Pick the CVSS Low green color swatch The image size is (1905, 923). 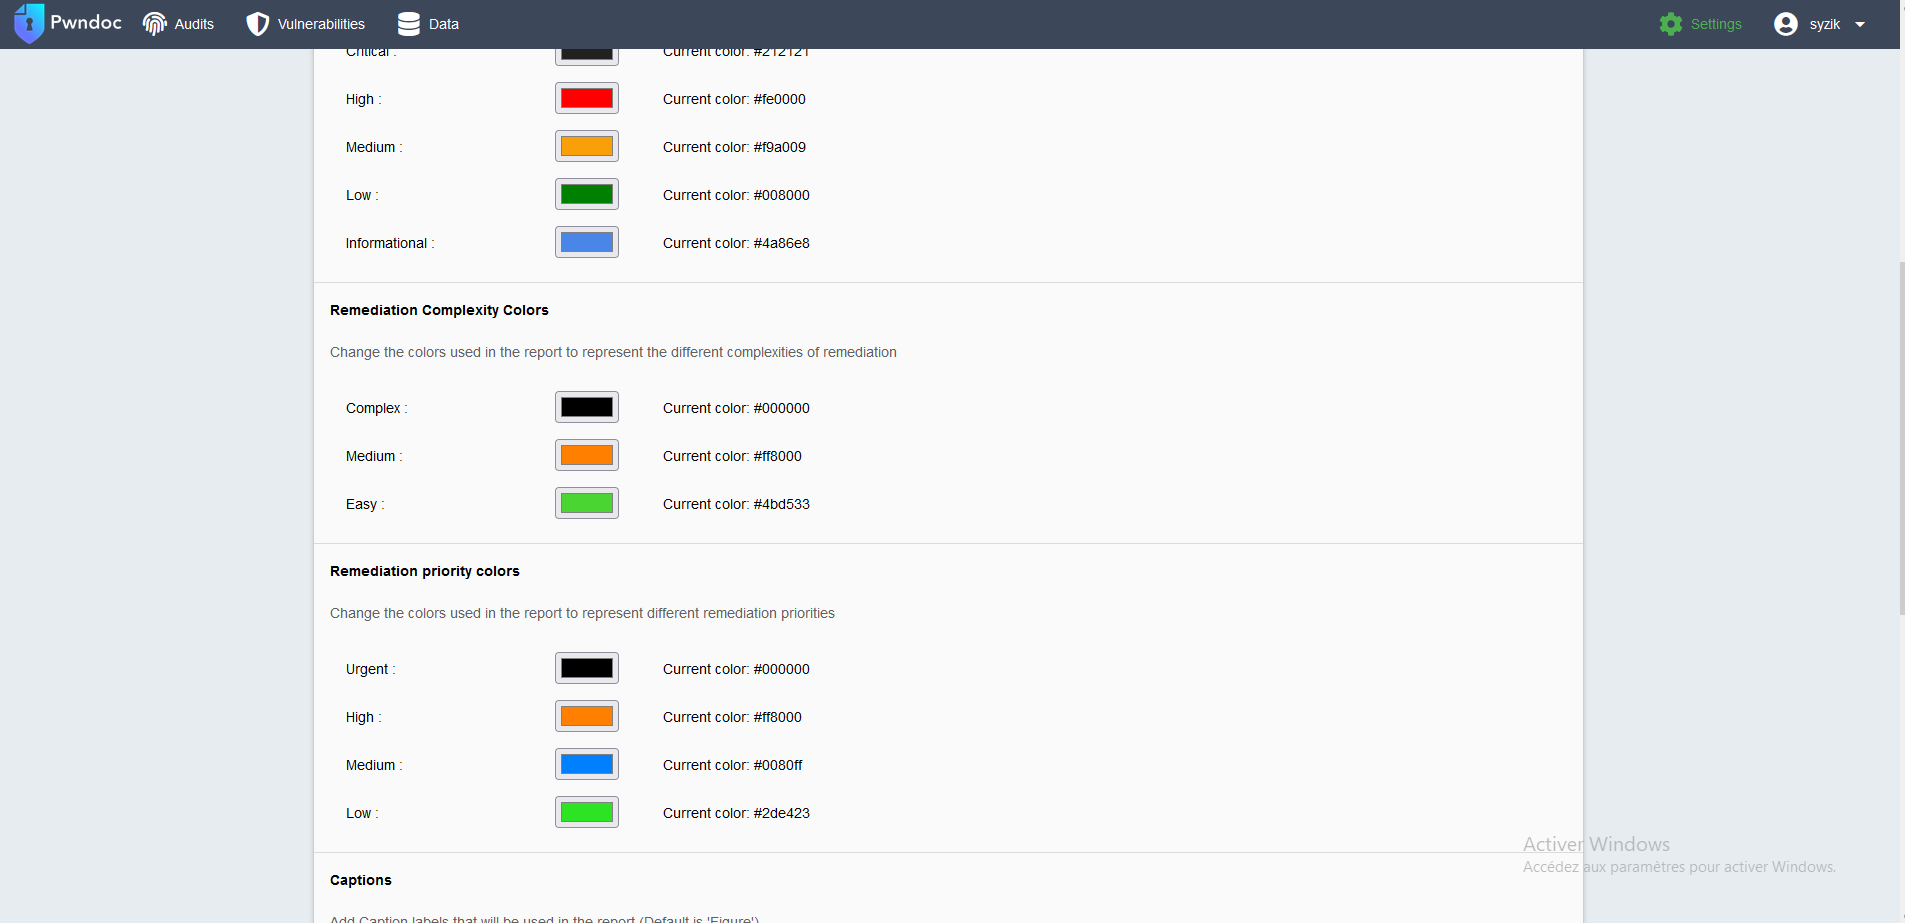pyautogui.click(x=587, y=194)
